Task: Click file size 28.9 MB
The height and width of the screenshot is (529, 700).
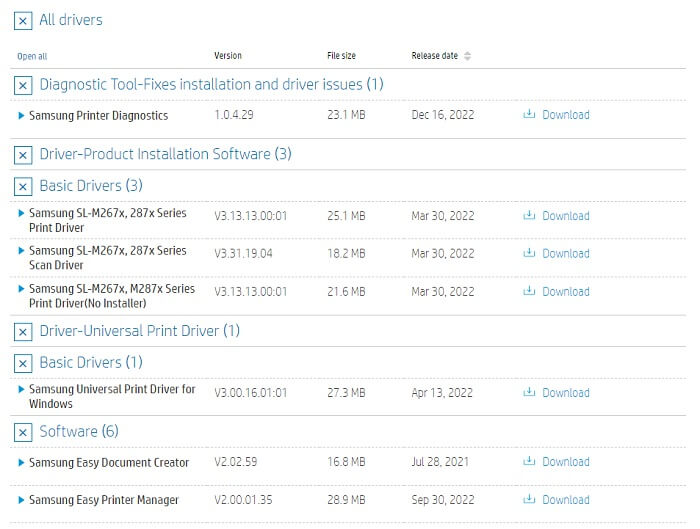Action: 346,500
